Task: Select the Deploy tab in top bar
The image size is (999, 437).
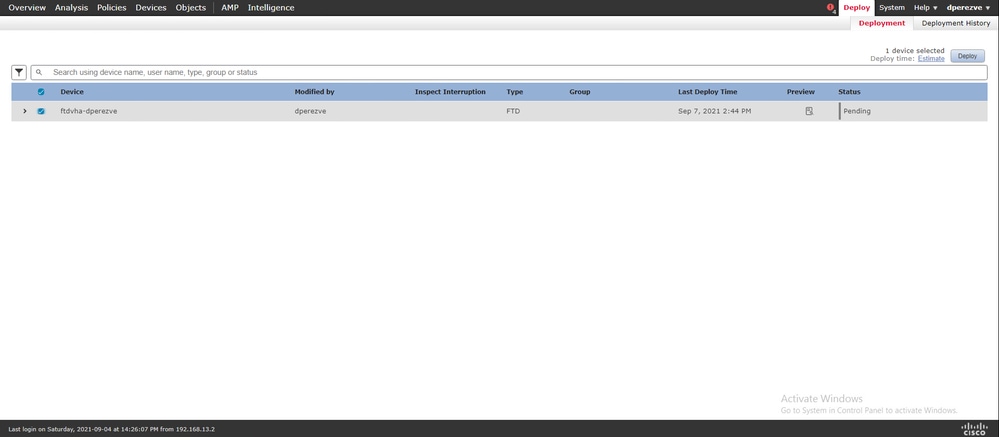Action: pyautogui.click(x=856, y=8)
